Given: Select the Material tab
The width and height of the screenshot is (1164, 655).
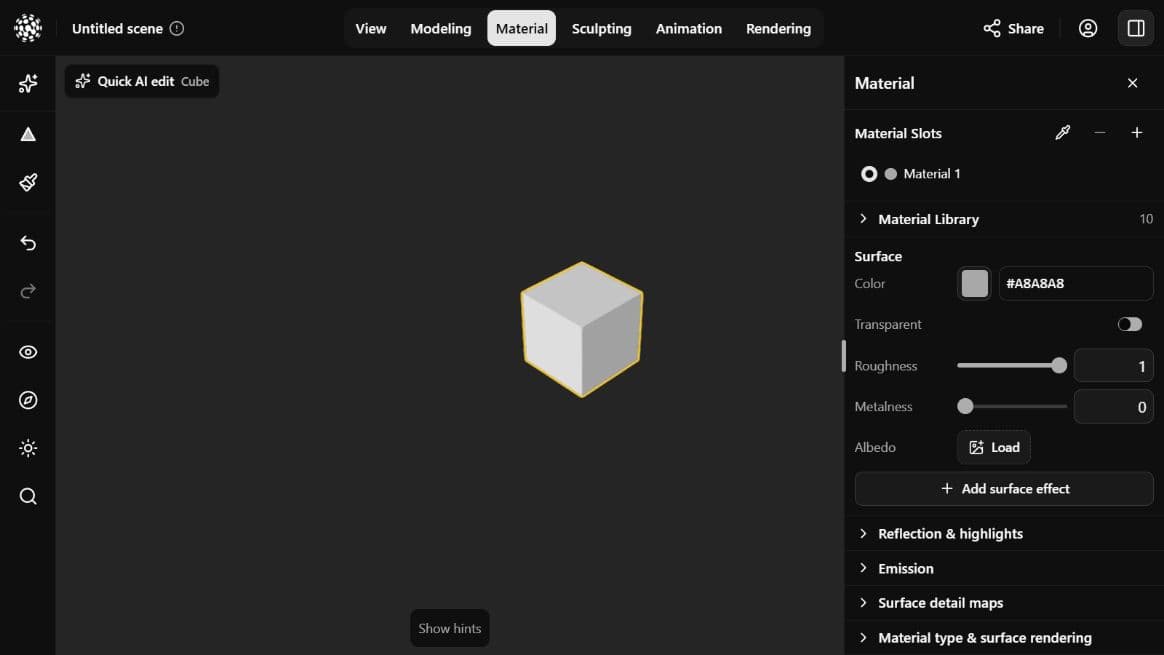Looking at the screenshot, I should click(521, 28).
